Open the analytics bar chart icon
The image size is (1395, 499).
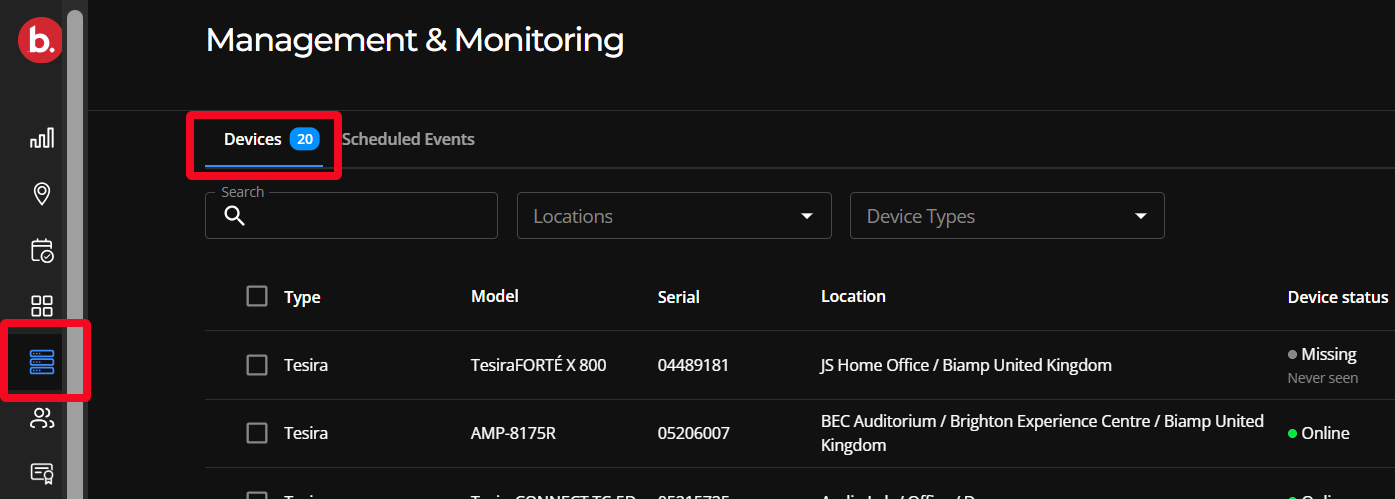coord(42,138)
